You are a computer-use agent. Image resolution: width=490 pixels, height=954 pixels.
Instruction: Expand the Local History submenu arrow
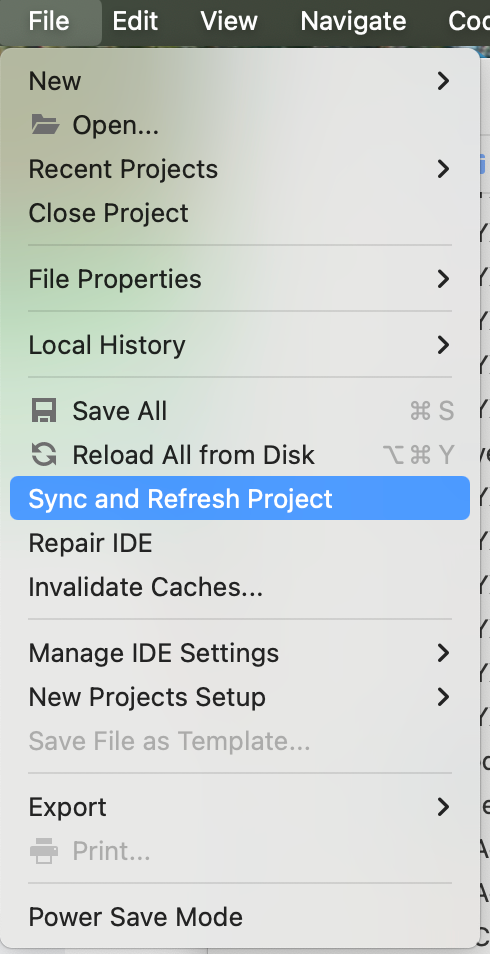point(443,346)
